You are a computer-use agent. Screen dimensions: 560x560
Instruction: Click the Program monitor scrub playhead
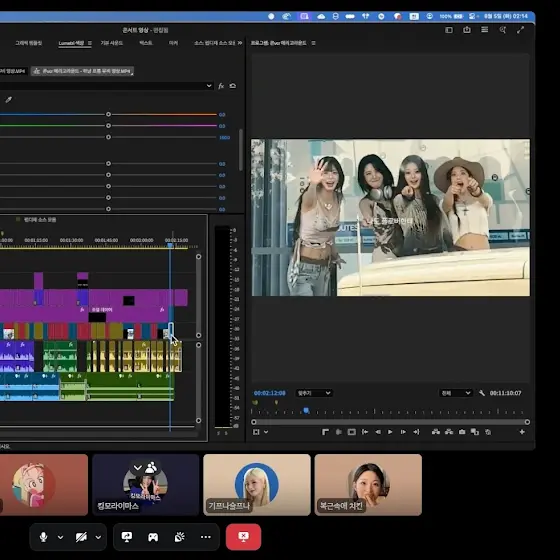pos(306,410)
